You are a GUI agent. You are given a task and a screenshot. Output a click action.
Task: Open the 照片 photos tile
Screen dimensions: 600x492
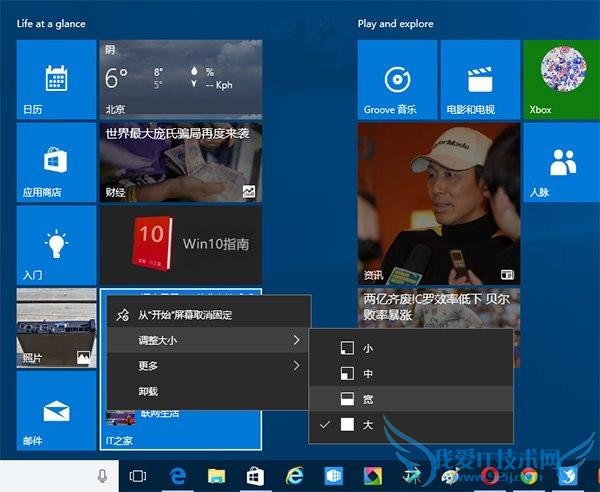click(x=56, y=327)
